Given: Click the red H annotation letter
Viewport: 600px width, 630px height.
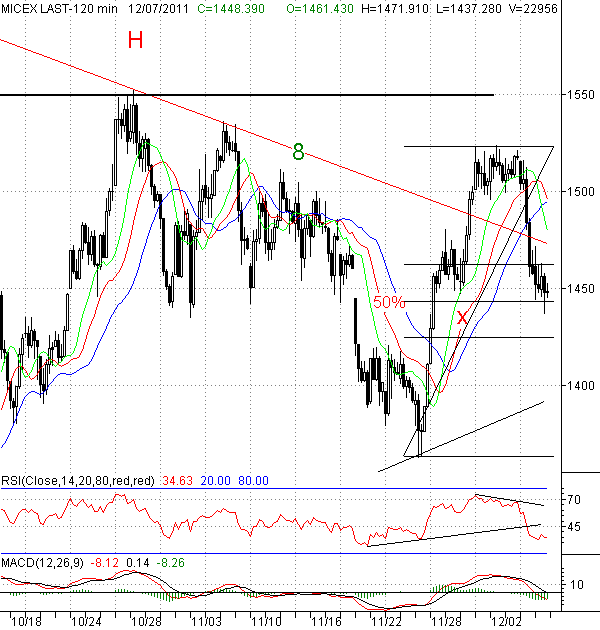Looking at the screenshot, I should 135,40.
